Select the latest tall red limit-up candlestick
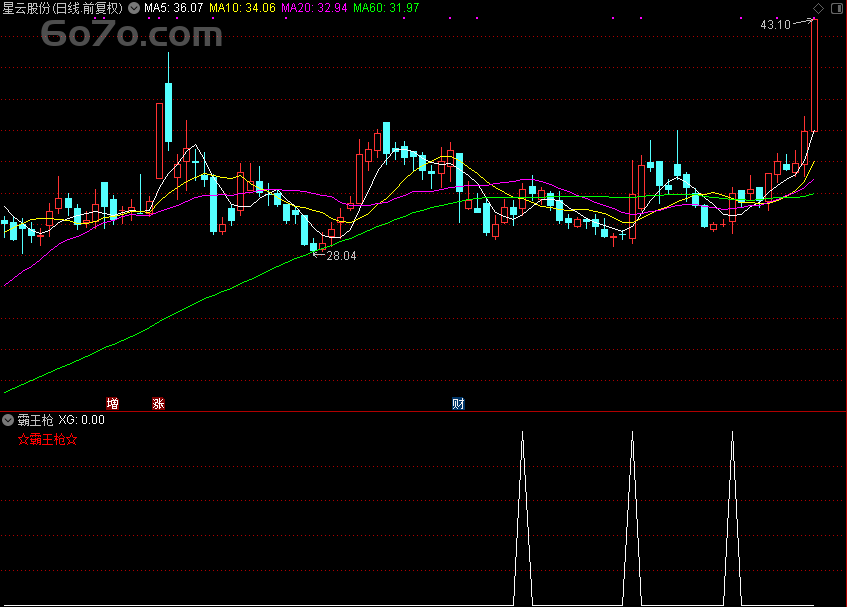The width and height of the screenshot is (847, 607). pyautogui.click(x=814, y=75)
